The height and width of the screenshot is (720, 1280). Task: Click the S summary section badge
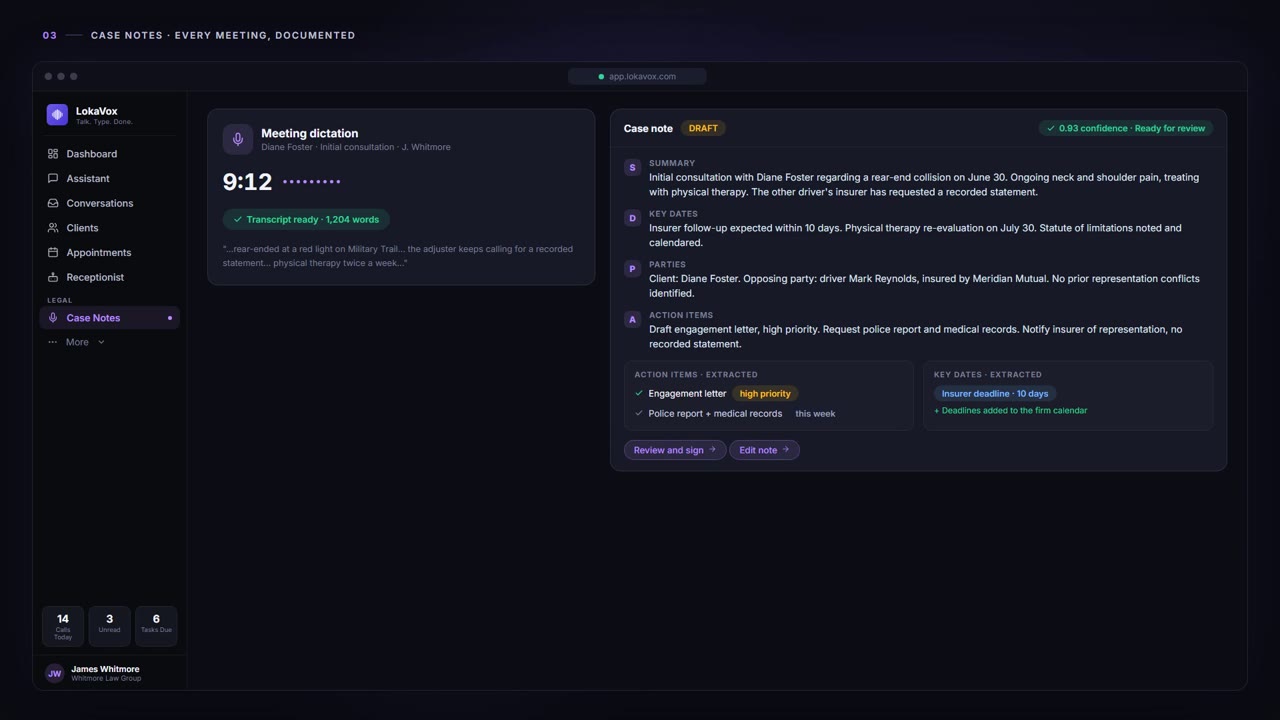pos(632,167)
